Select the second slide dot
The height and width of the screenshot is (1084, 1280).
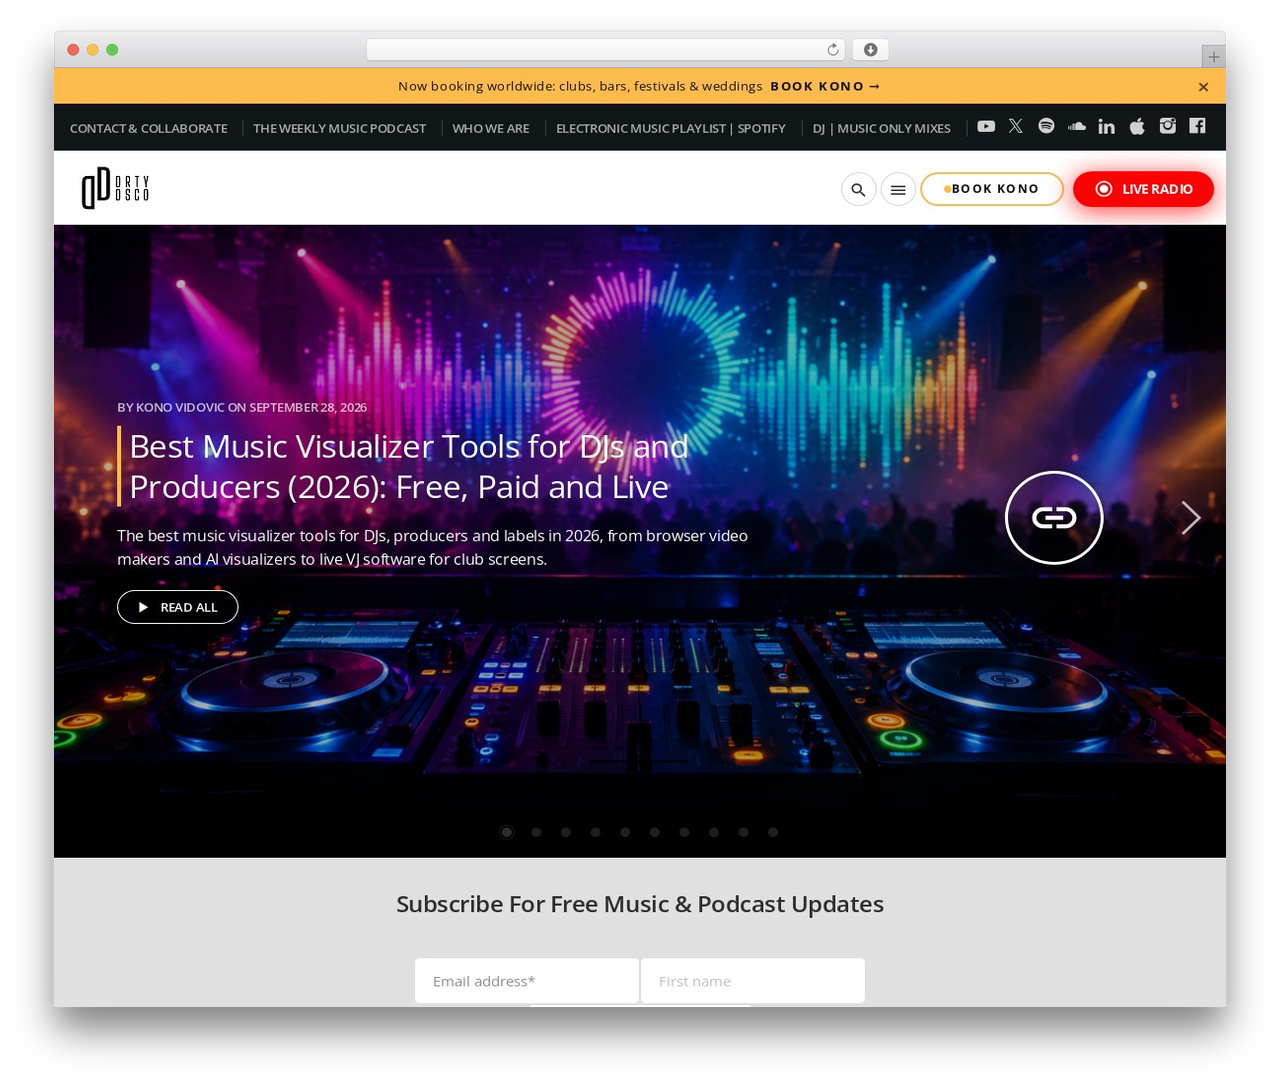click(x=536, y=832)
